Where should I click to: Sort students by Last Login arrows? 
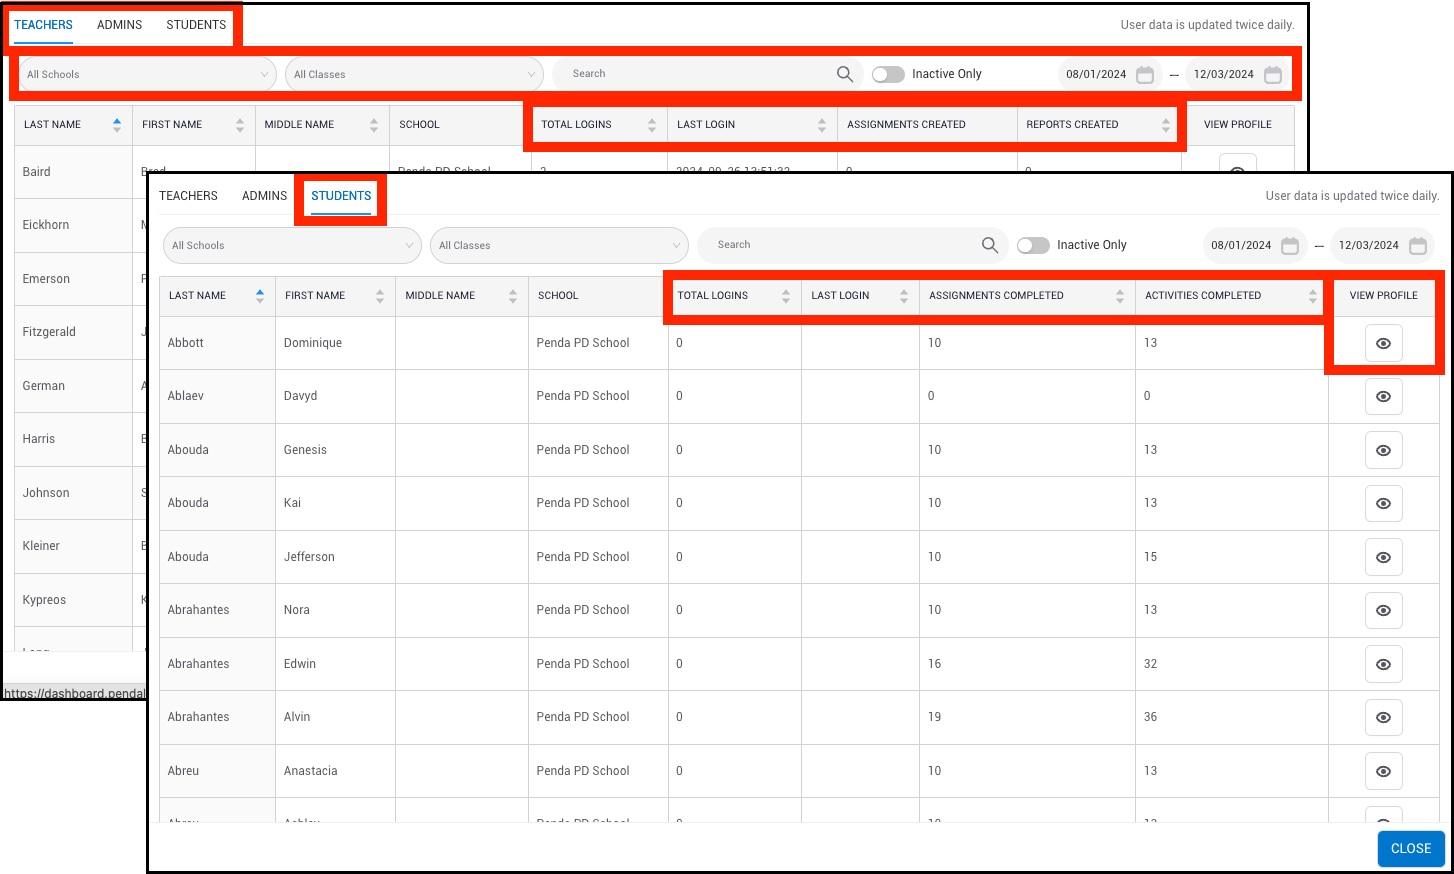coord(904,296)
